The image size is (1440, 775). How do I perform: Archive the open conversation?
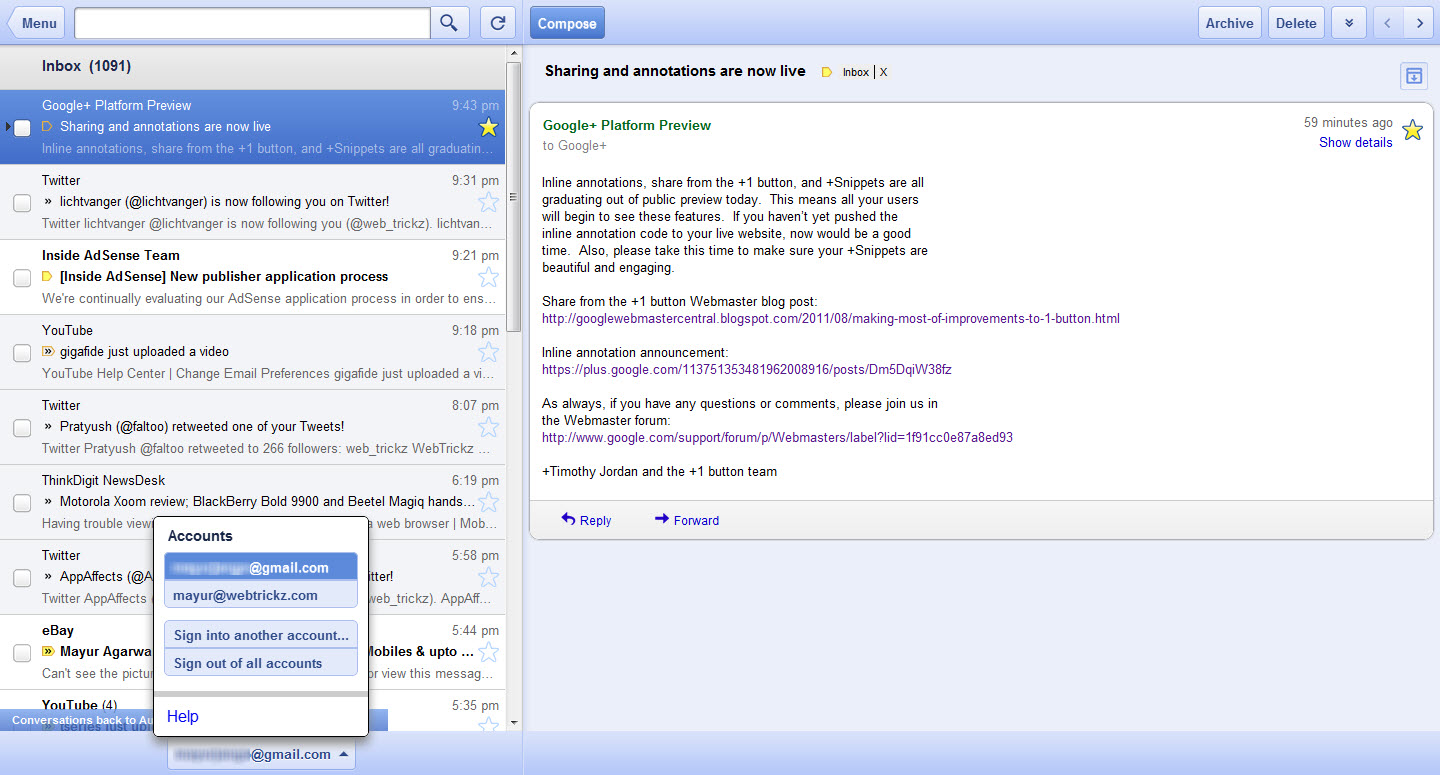coord(1229,23)
